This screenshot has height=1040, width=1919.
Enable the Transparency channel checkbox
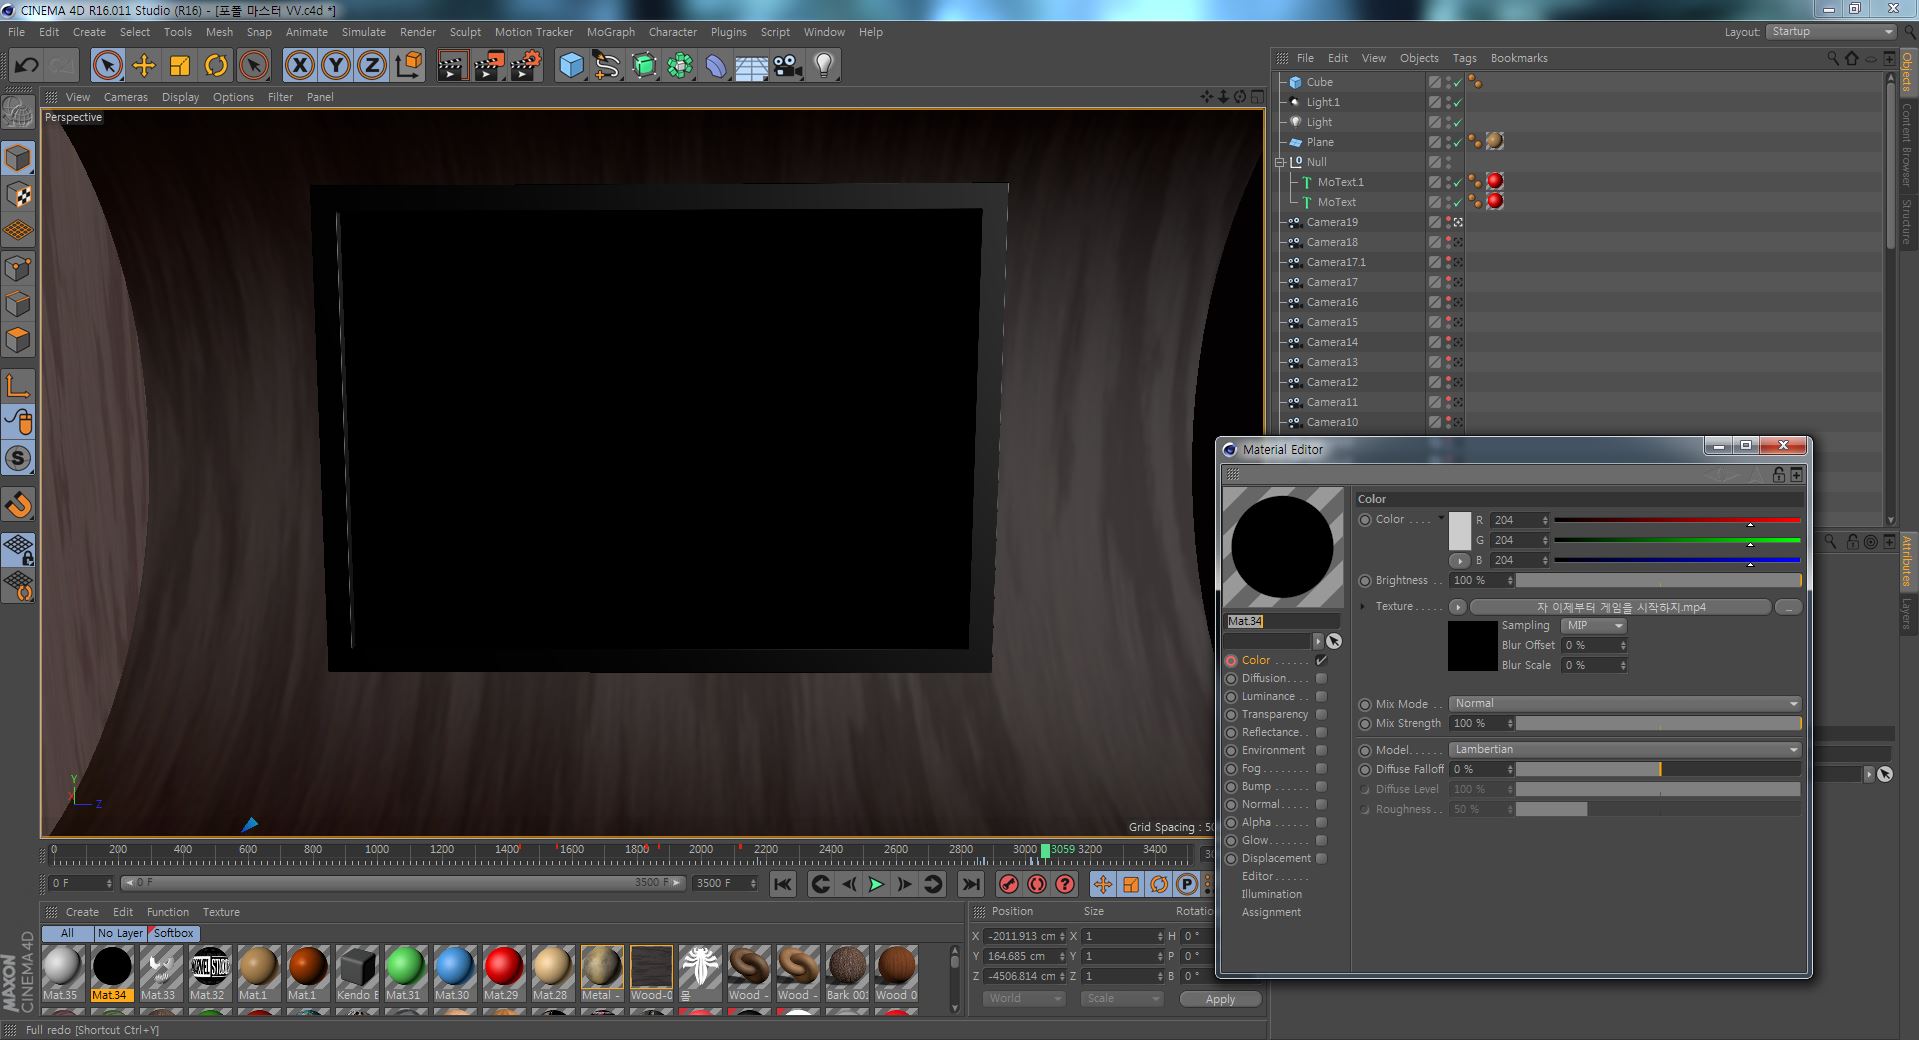click(x=1321, y=715)
